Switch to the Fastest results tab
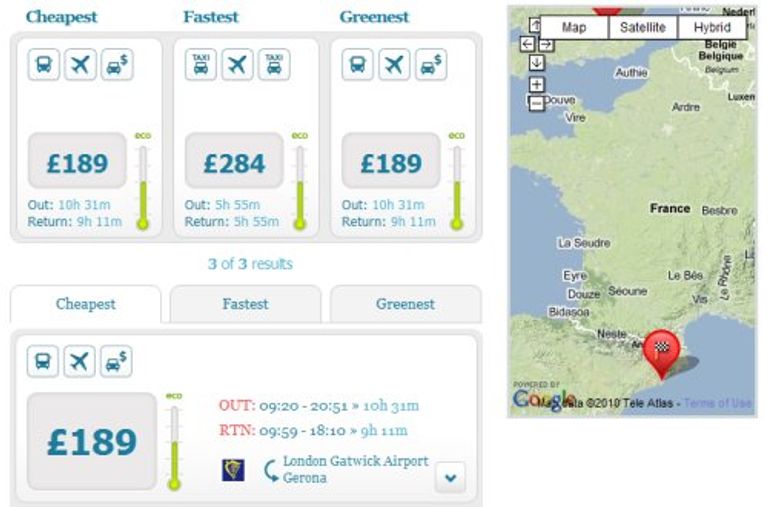The height and width of the screenshot is (507, 768). pyautogui.click(x=245, y=304)
